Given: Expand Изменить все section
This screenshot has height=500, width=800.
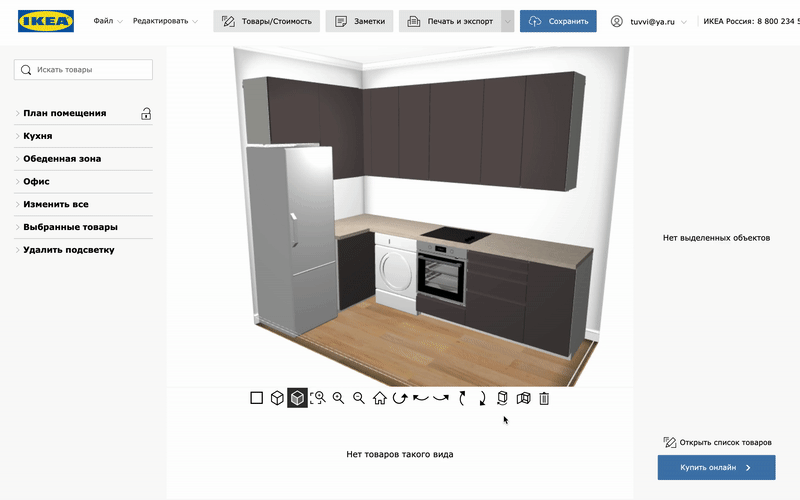Looking at the screenshot, I should coord(83,204).
